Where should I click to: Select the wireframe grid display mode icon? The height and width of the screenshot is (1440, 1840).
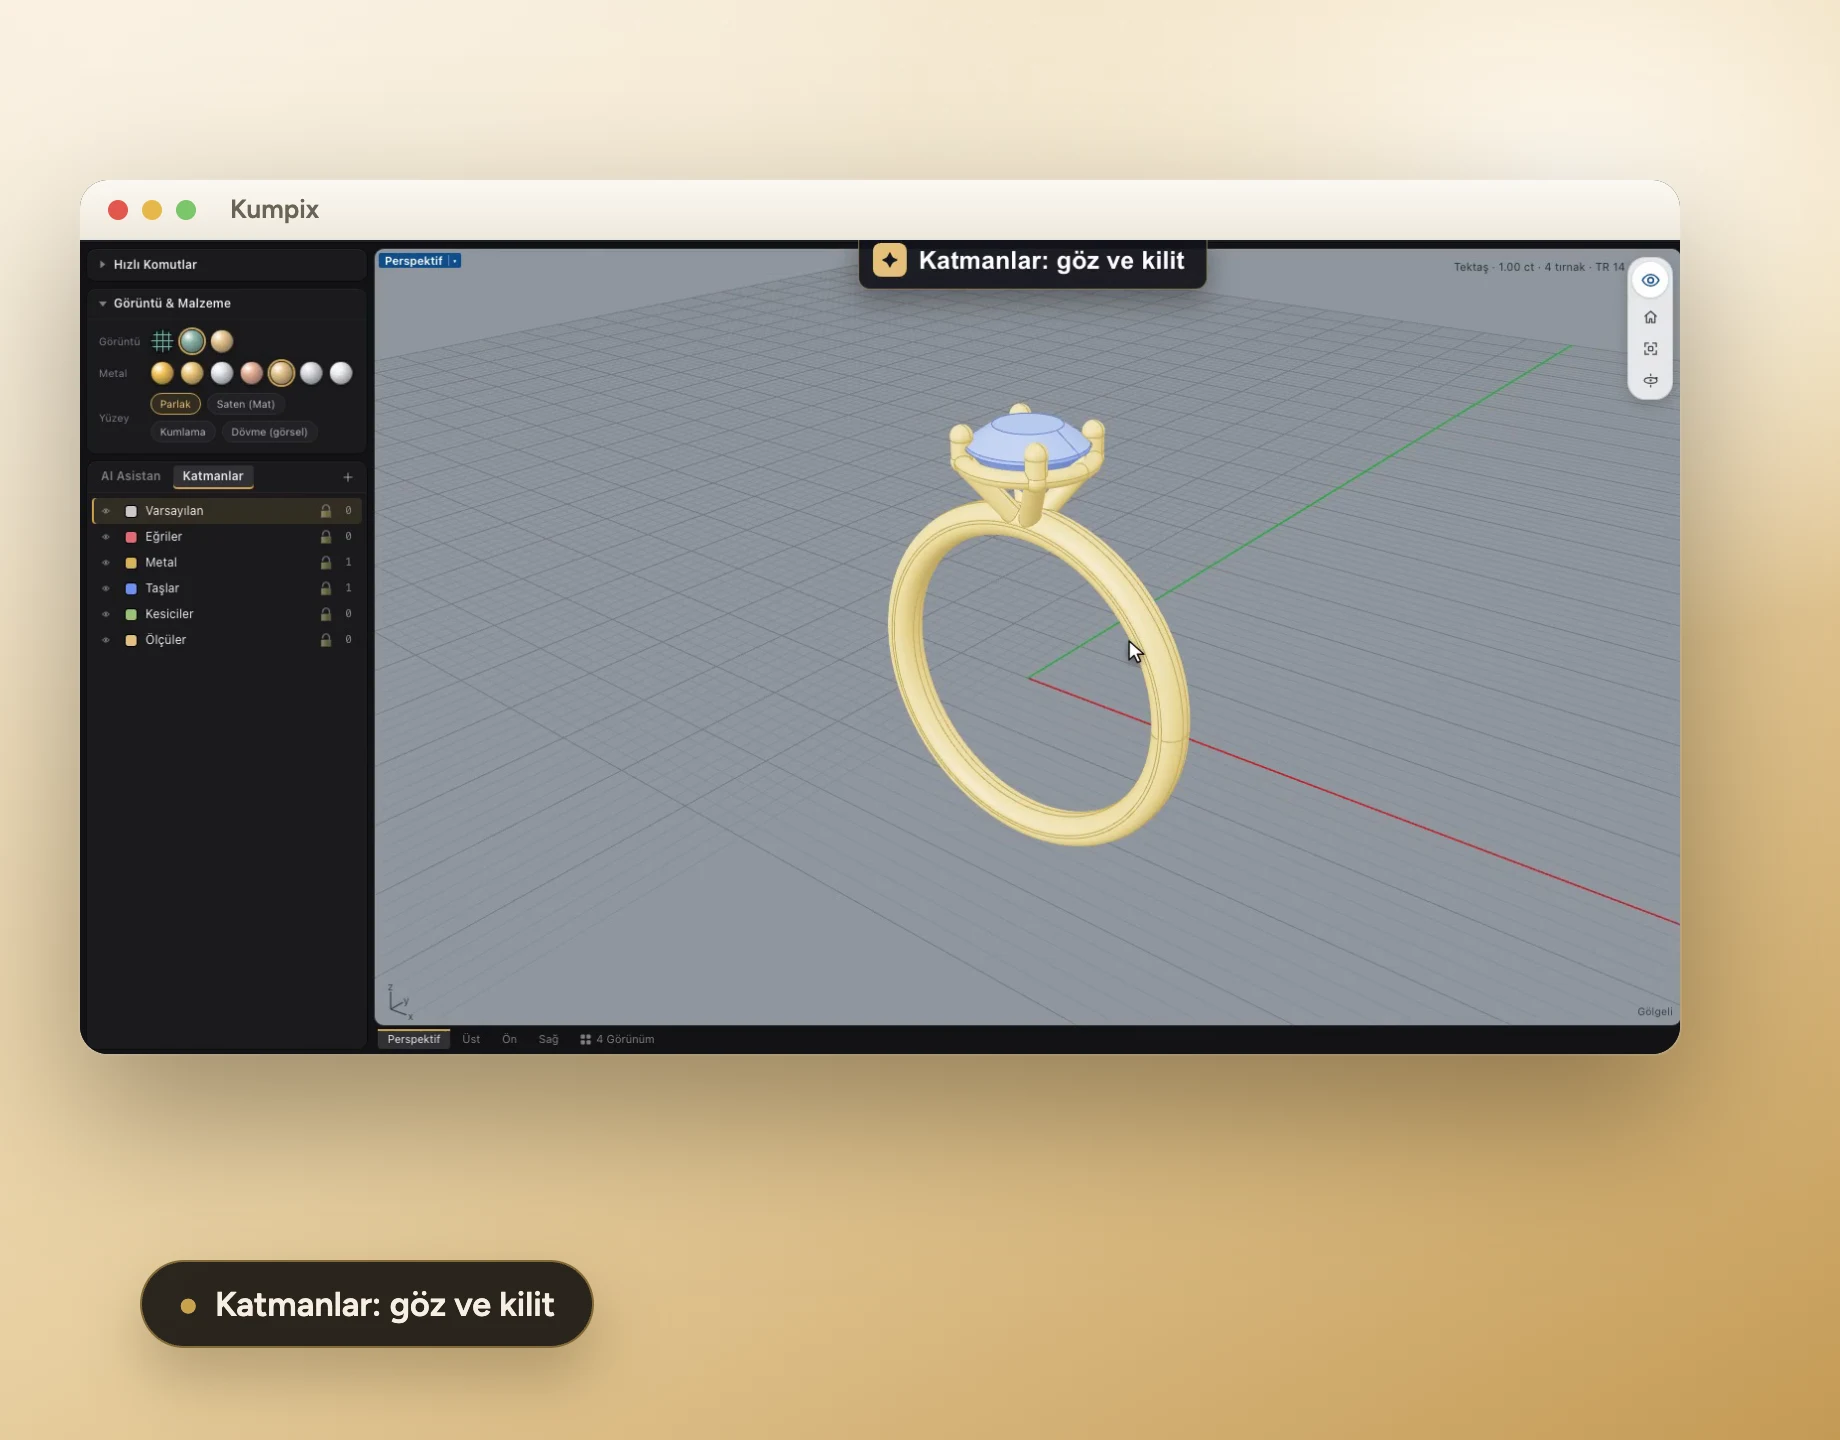coord(162,341)
